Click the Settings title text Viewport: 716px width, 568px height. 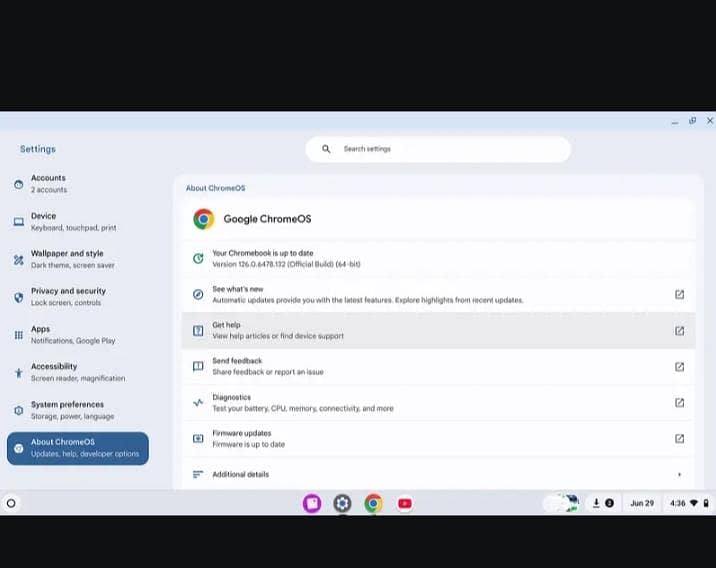[x=38, y=149]
